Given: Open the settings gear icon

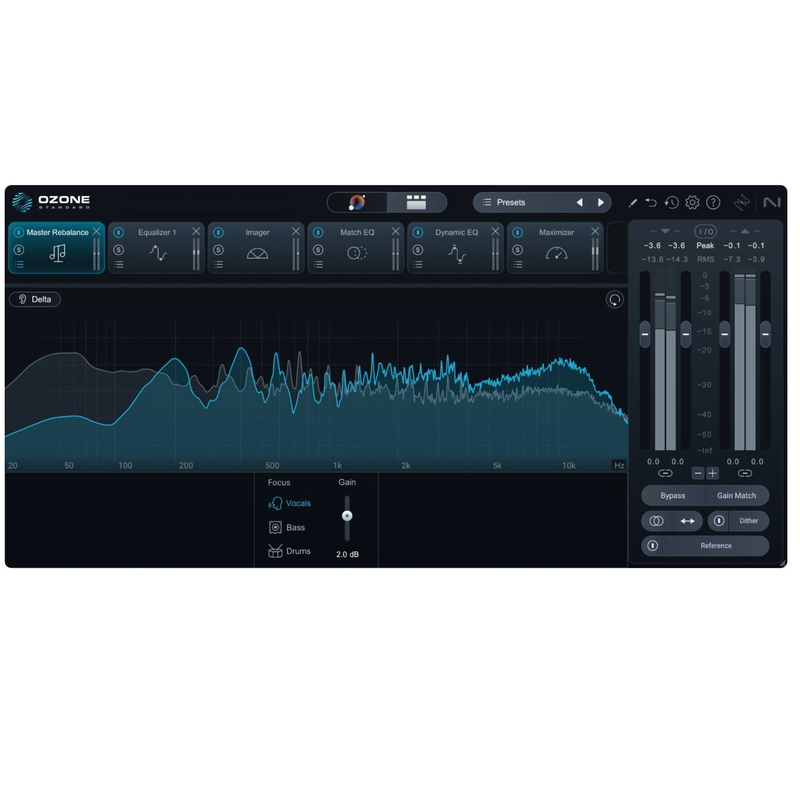Looking at the screenshot, I should tap(692, 202).
